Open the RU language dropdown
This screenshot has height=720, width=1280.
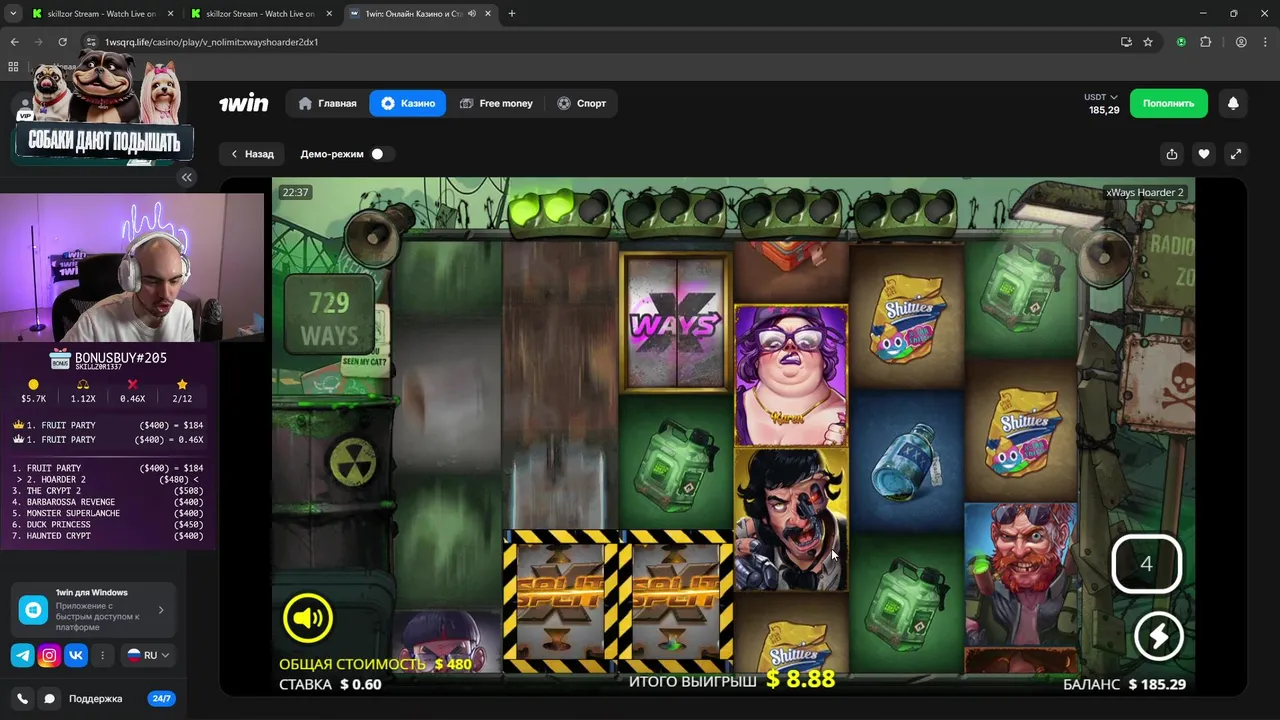coord(147,656)
